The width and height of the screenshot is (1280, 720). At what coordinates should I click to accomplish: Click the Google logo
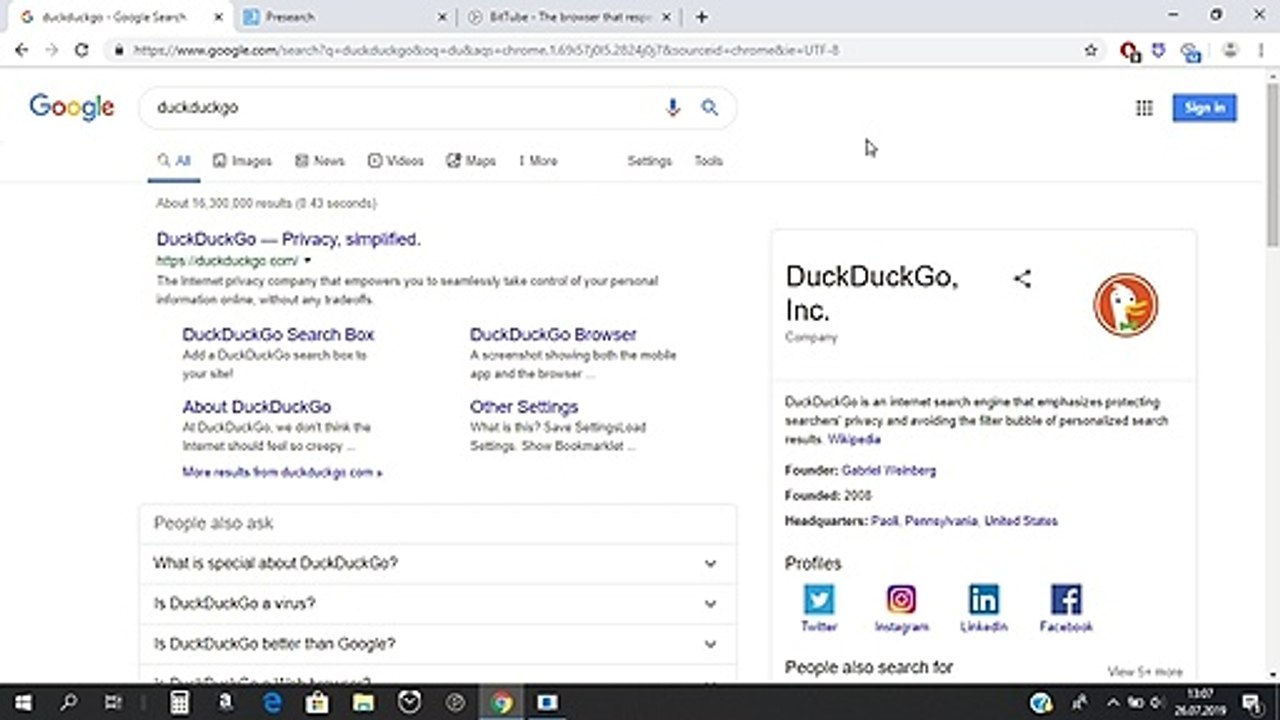coord(72,108)
